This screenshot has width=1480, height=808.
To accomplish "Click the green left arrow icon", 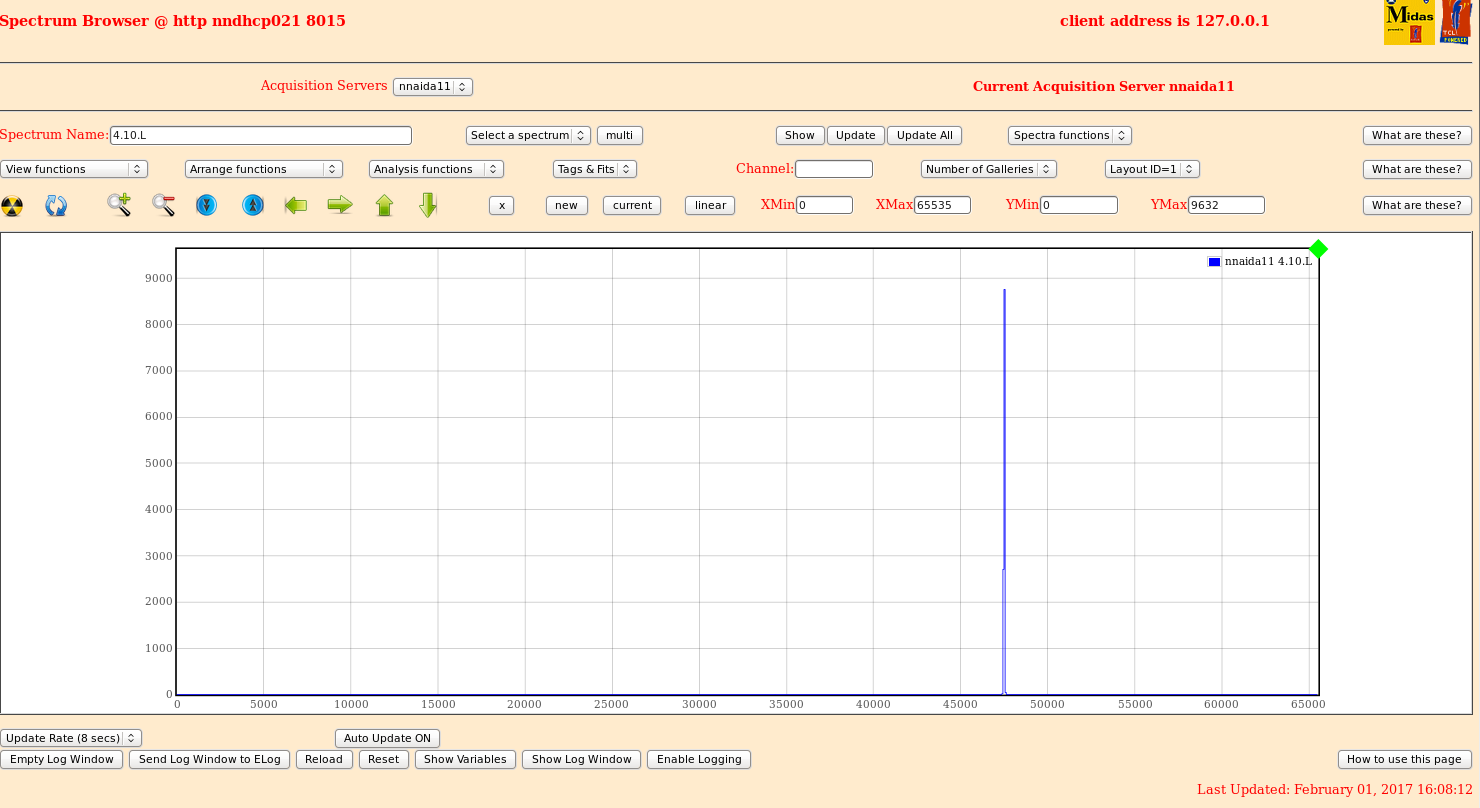I will click(x=296, y=205).
